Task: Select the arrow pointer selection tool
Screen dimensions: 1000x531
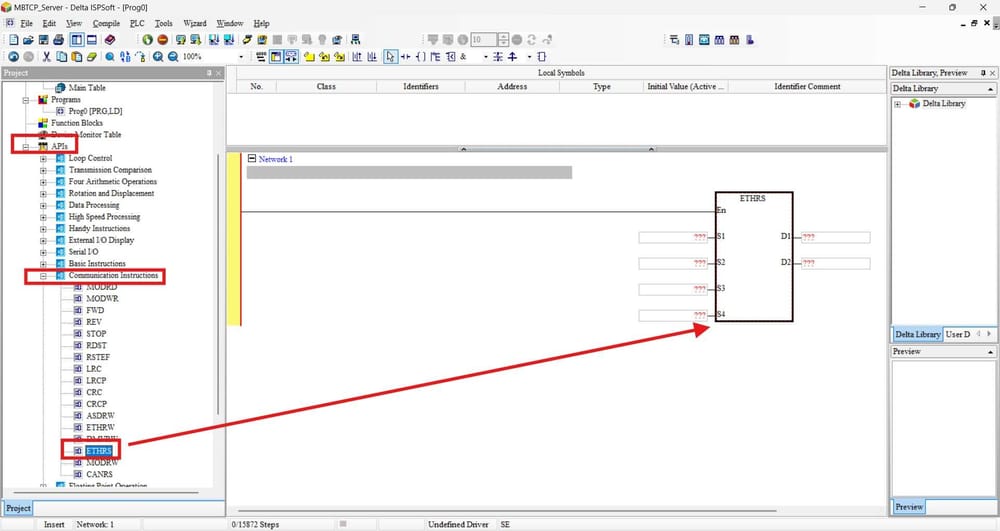Action: point(390,57)
